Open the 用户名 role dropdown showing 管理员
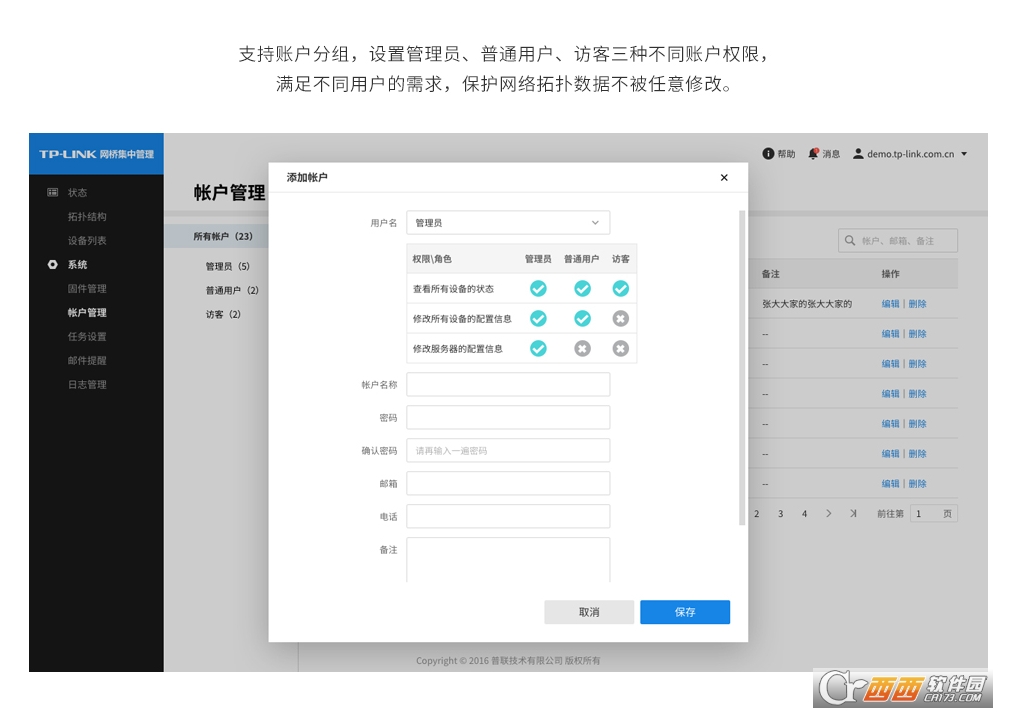The height and width of the screenshot is (718, 1013). pos(507,222)
